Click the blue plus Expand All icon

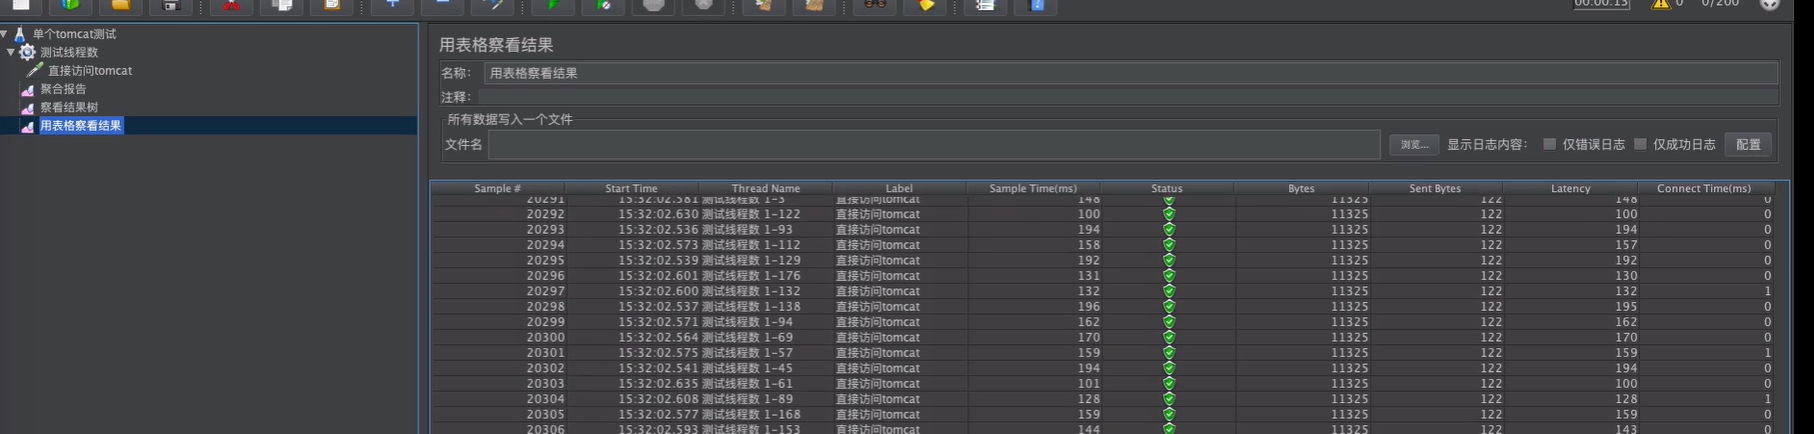[x=392, y=5]
